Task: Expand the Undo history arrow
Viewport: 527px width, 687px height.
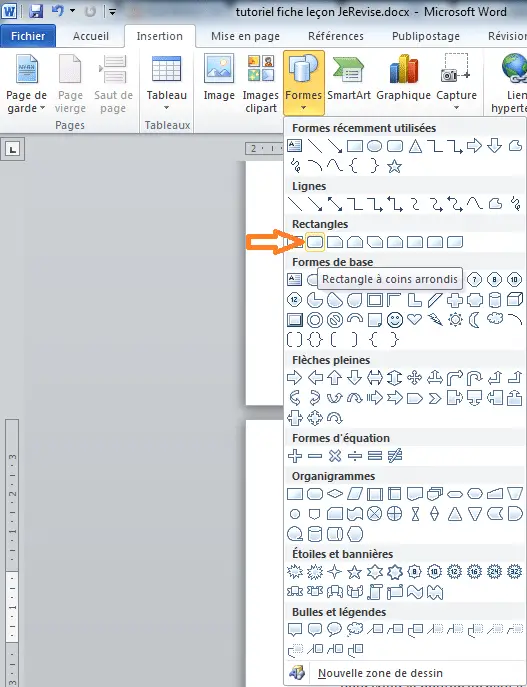Action: (x=72, y=11)
